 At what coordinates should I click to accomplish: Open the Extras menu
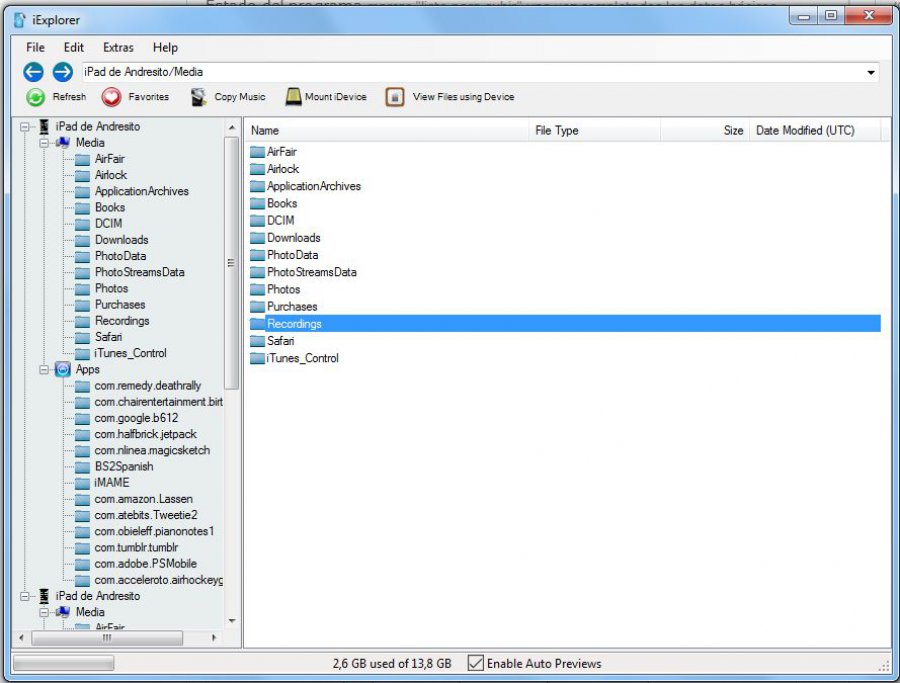(118, 48)
